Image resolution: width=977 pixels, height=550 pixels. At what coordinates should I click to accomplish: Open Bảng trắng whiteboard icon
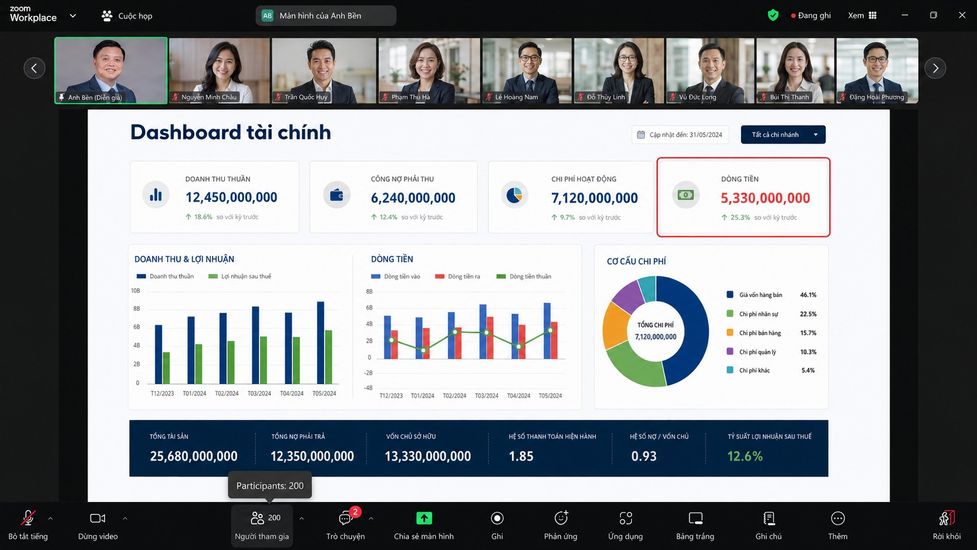[695, 518]
